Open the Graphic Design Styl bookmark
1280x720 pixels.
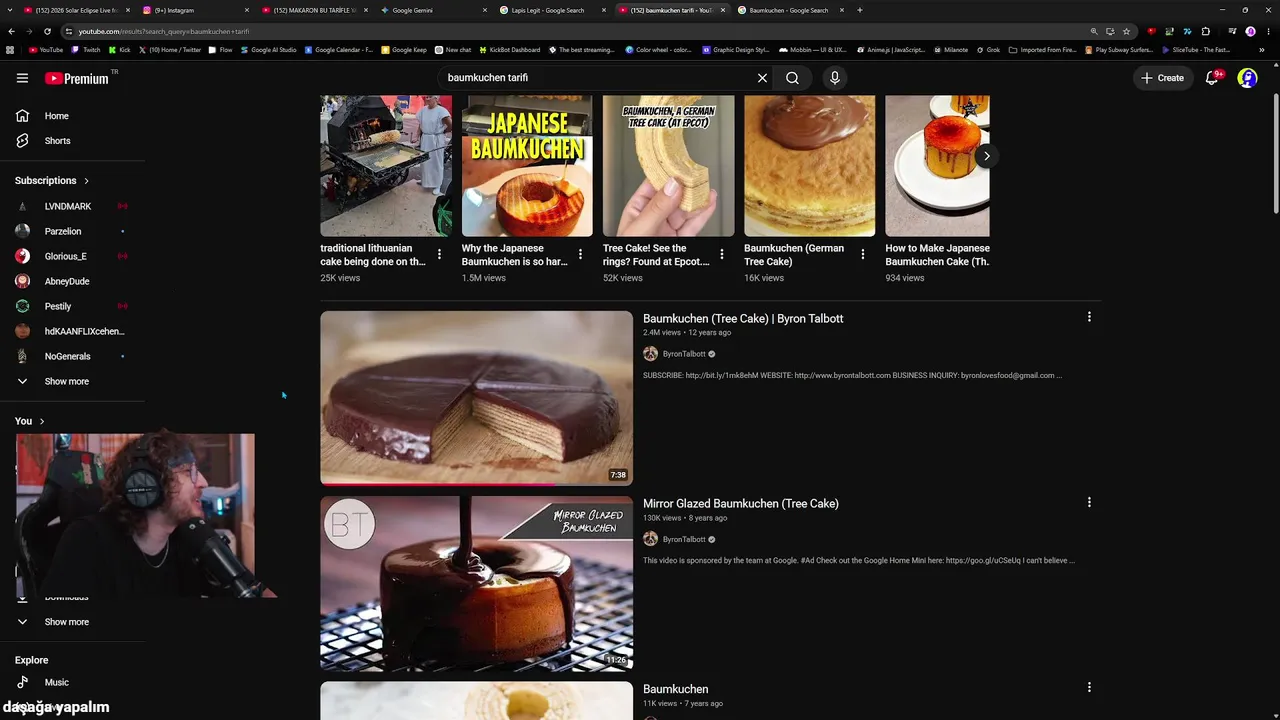coord(736,49)
